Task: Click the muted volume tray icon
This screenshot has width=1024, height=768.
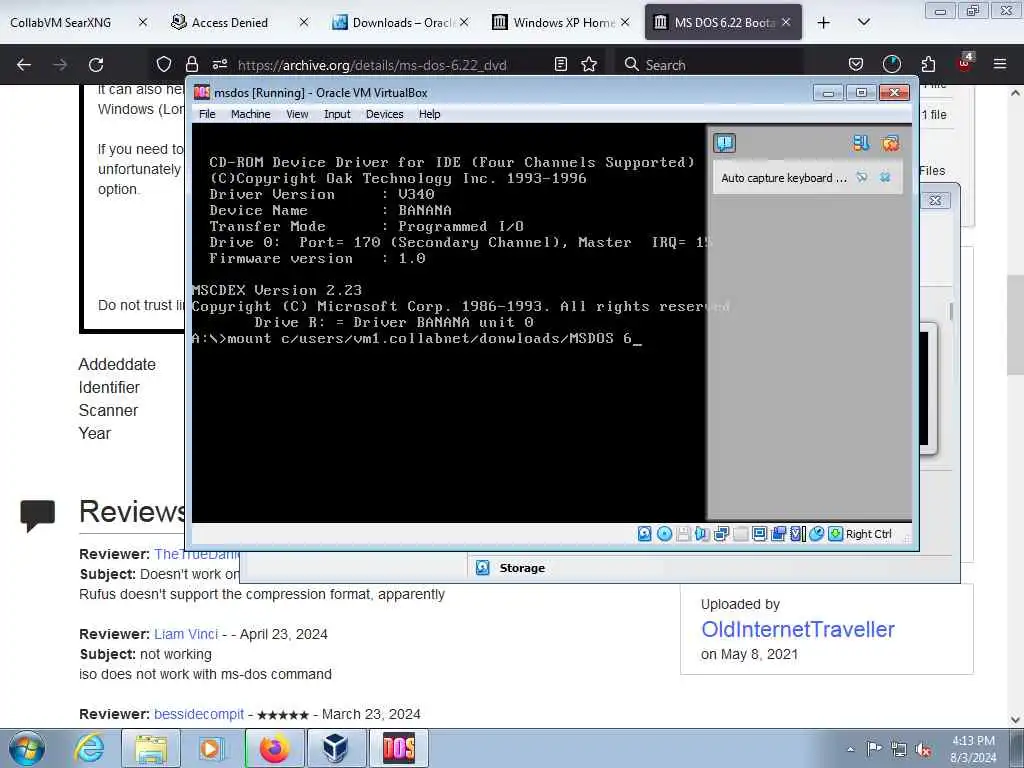Action: click(923, 749)
